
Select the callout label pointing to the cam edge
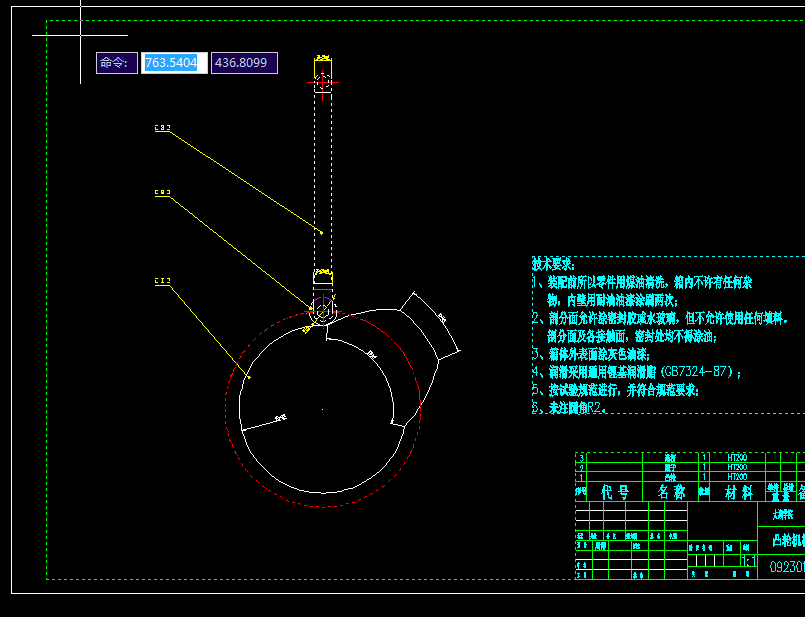click(162, 281)
